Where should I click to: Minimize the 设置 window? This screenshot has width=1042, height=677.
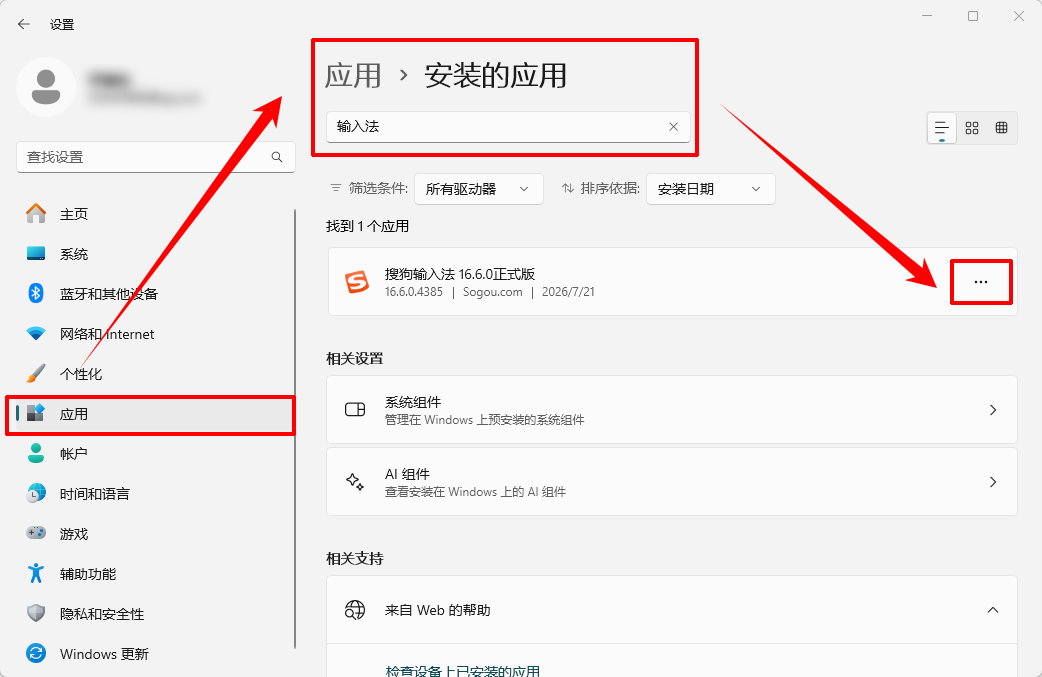click(x=927, y=16)
